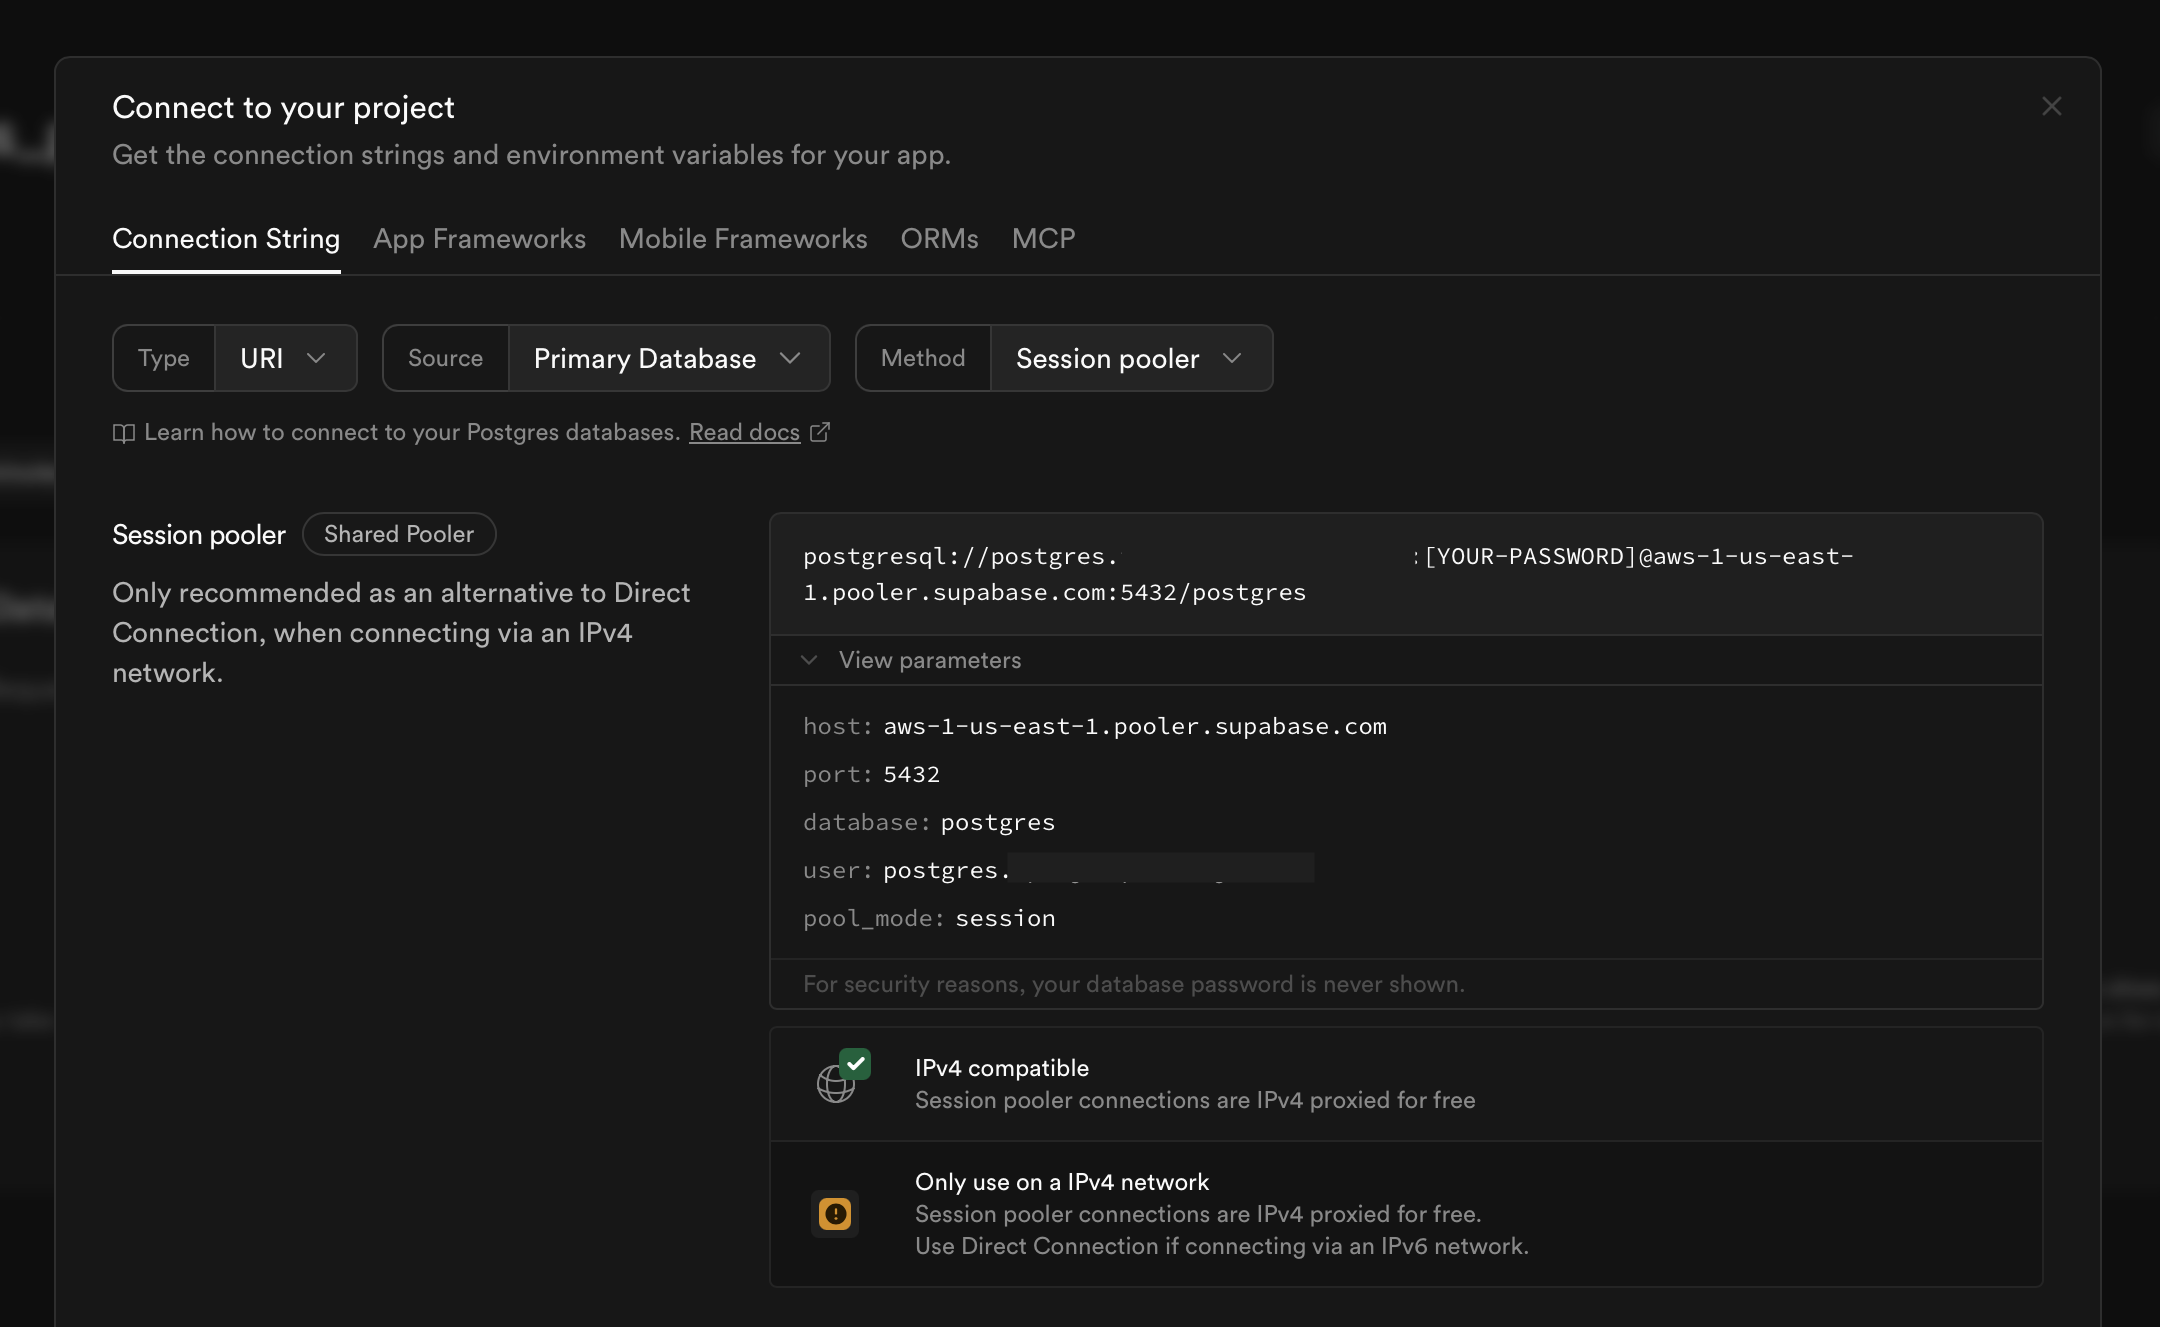The height and width of the screenshot is (1327, 2160).
Task: Open the Read docs link
Action: click(744, 432)
